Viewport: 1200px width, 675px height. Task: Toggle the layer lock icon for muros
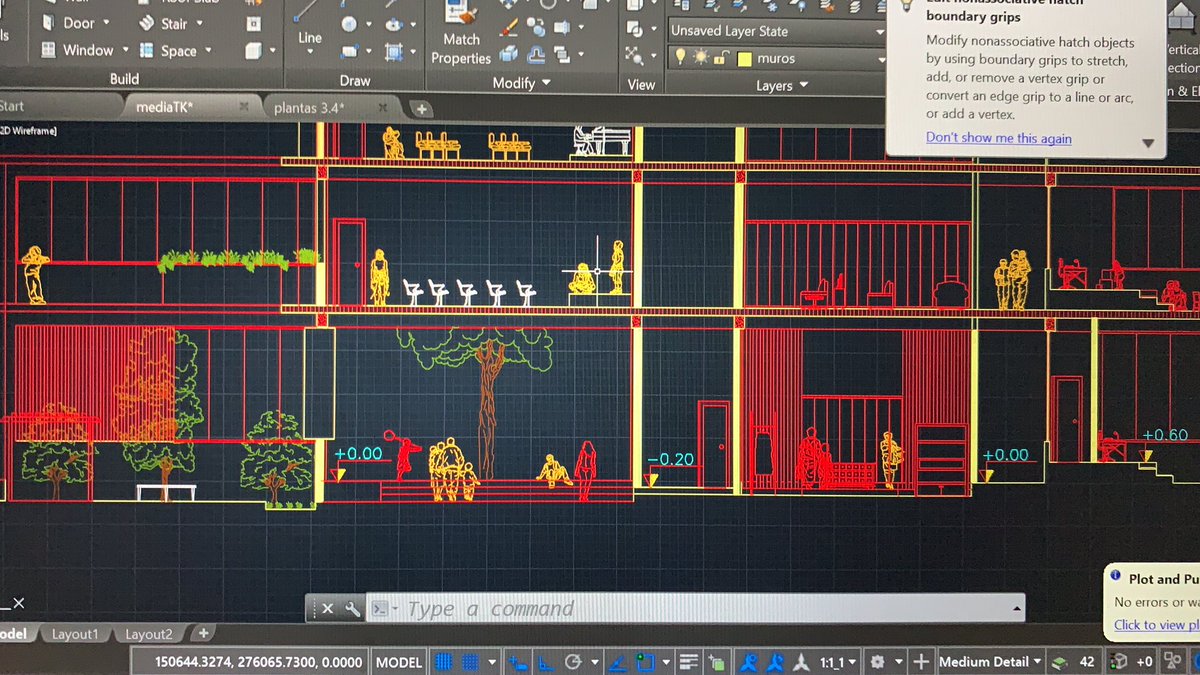click(x=720, y=59)
